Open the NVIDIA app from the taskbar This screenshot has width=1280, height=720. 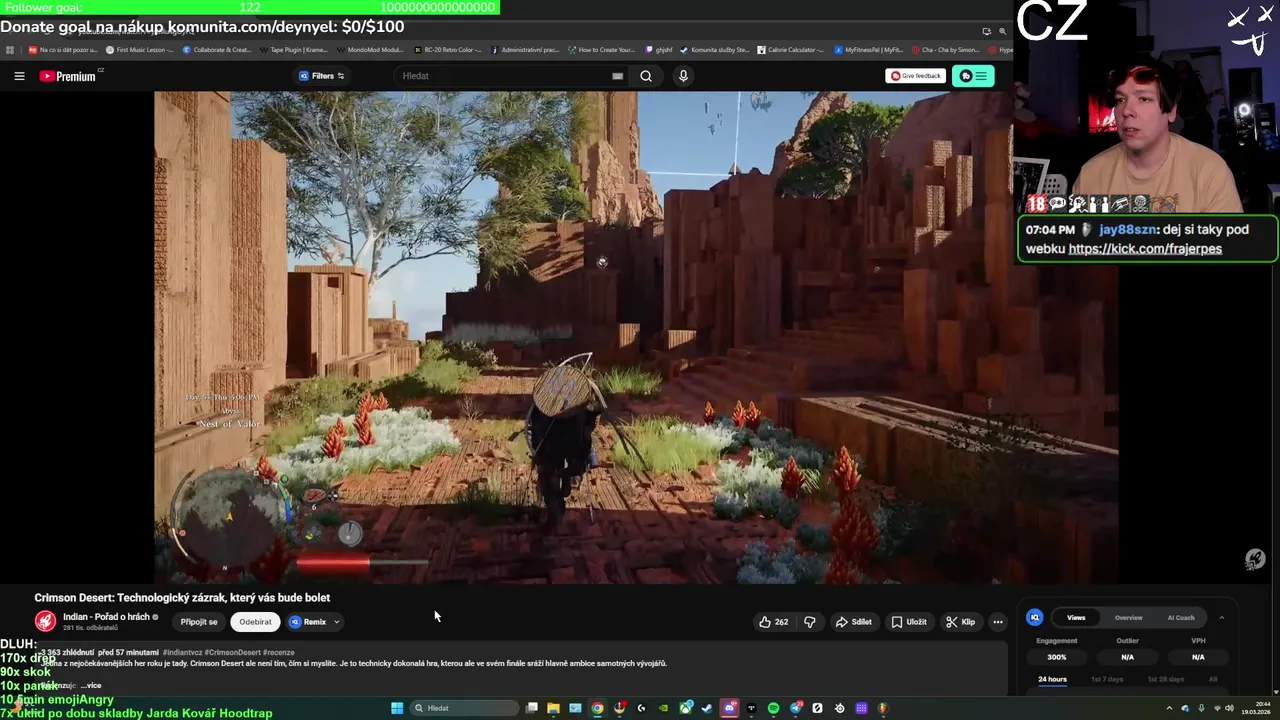coord(663,708)
